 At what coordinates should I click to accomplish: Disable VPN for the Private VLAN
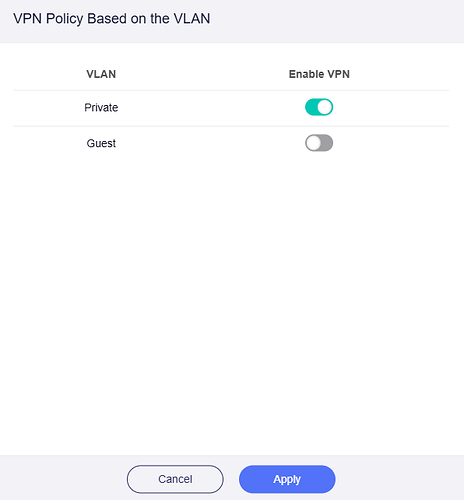point(319,107)
